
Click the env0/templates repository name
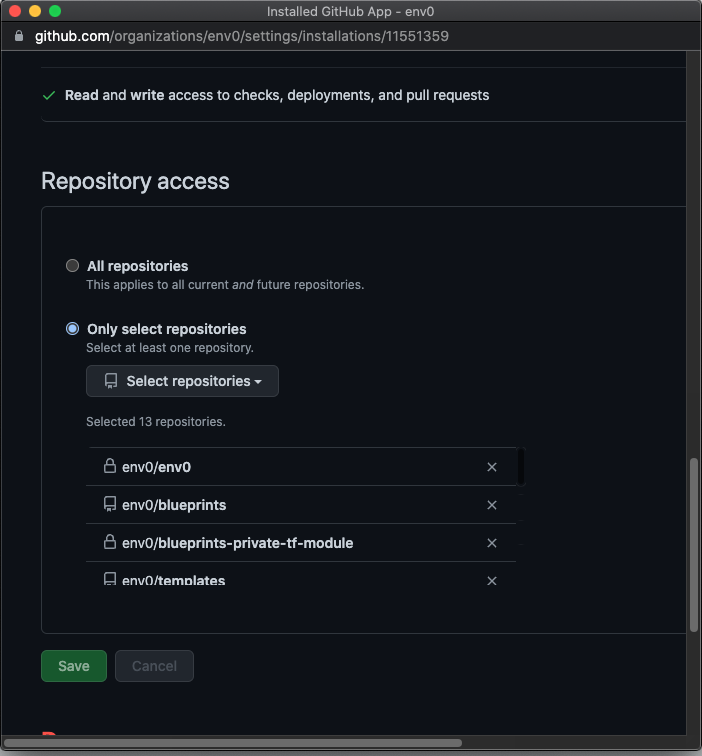pos(174,580)
